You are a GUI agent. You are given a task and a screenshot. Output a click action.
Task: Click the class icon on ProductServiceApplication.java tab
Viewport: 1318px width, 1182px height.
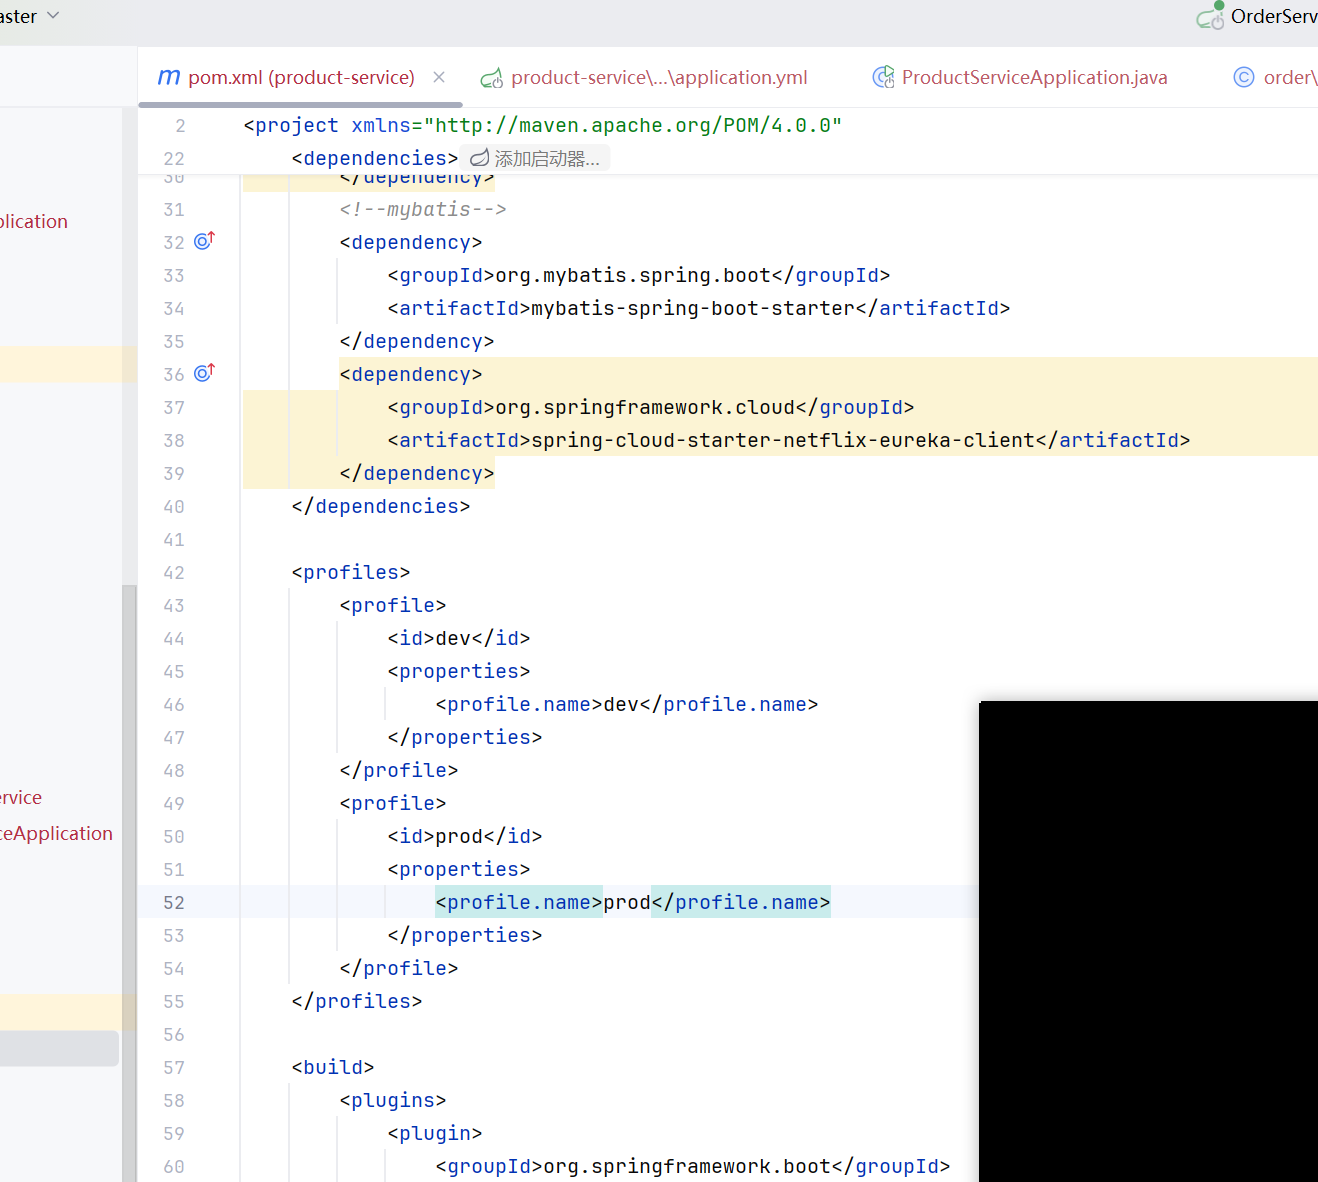point(883,77)
